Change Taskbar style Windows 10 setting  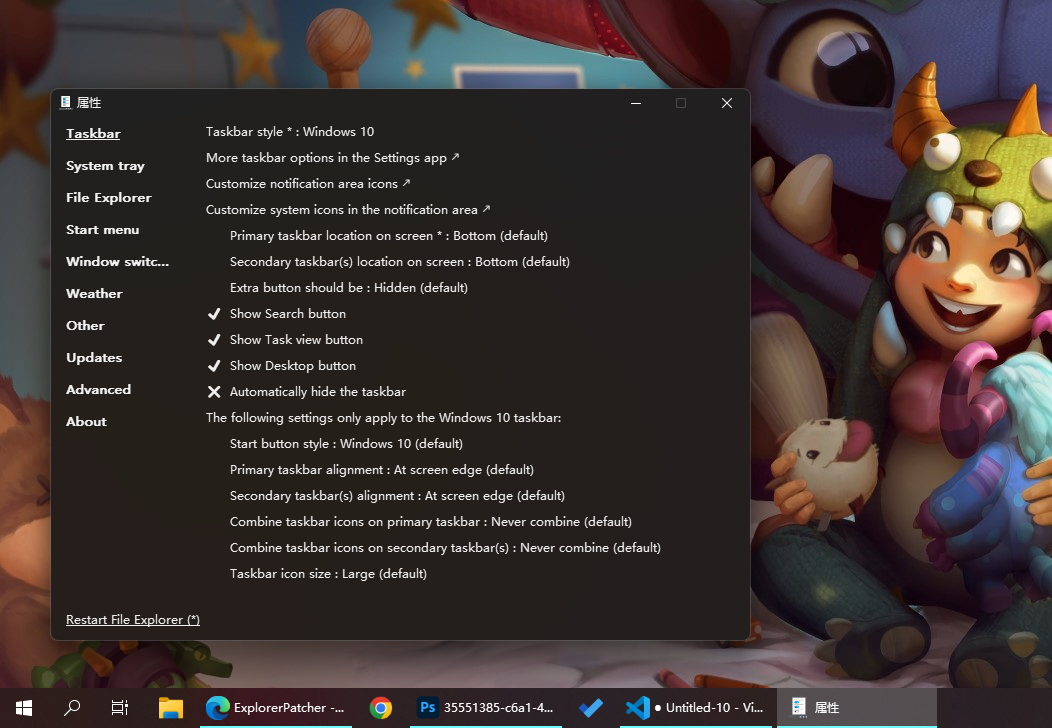pos(290,132)
